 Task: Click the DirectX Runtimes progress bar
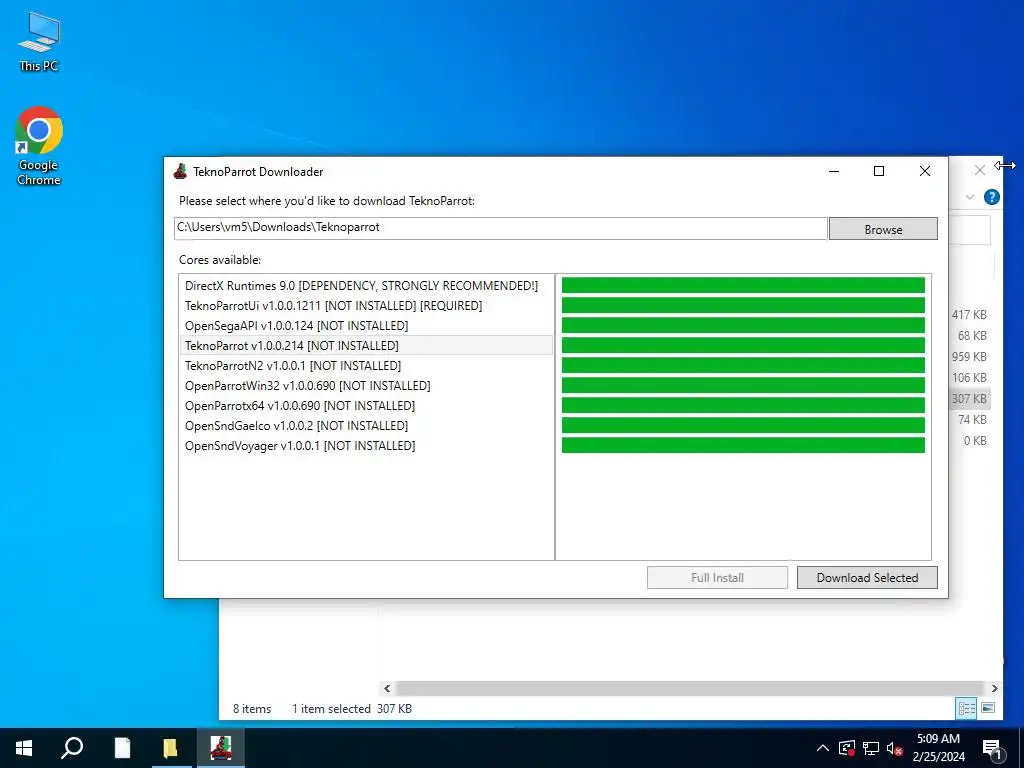click(743, 285)
